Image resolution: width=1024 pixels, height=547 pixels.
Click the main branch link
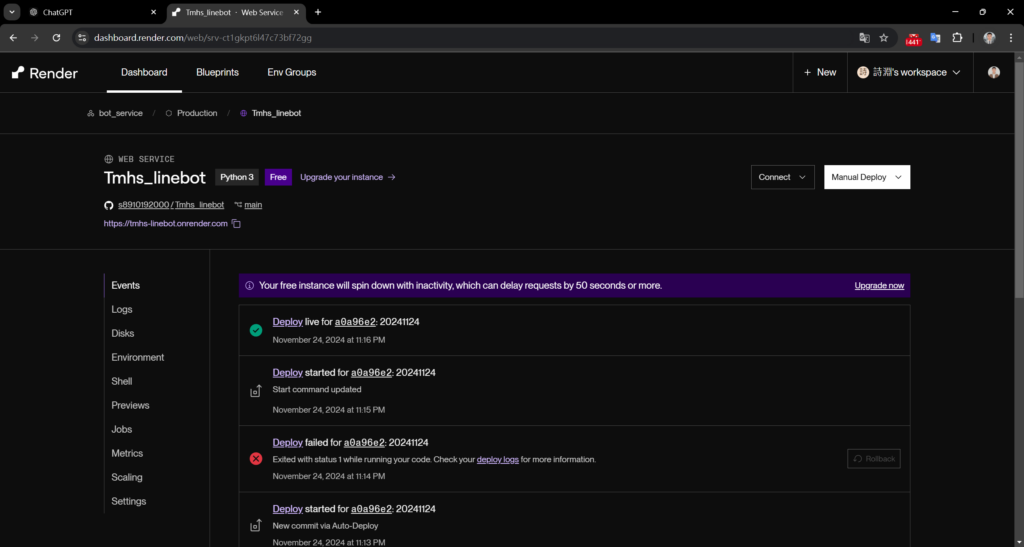tap(253, 205)
